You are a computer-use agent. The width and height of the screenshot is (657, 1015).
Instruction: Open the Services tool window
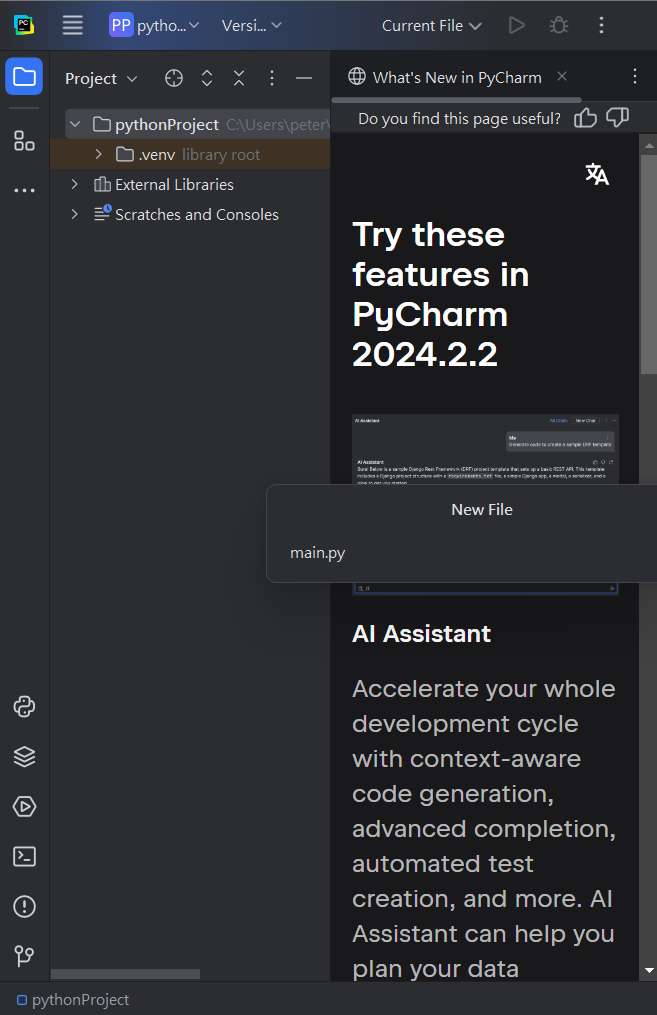pyautogui.click(x=25, y=807)
